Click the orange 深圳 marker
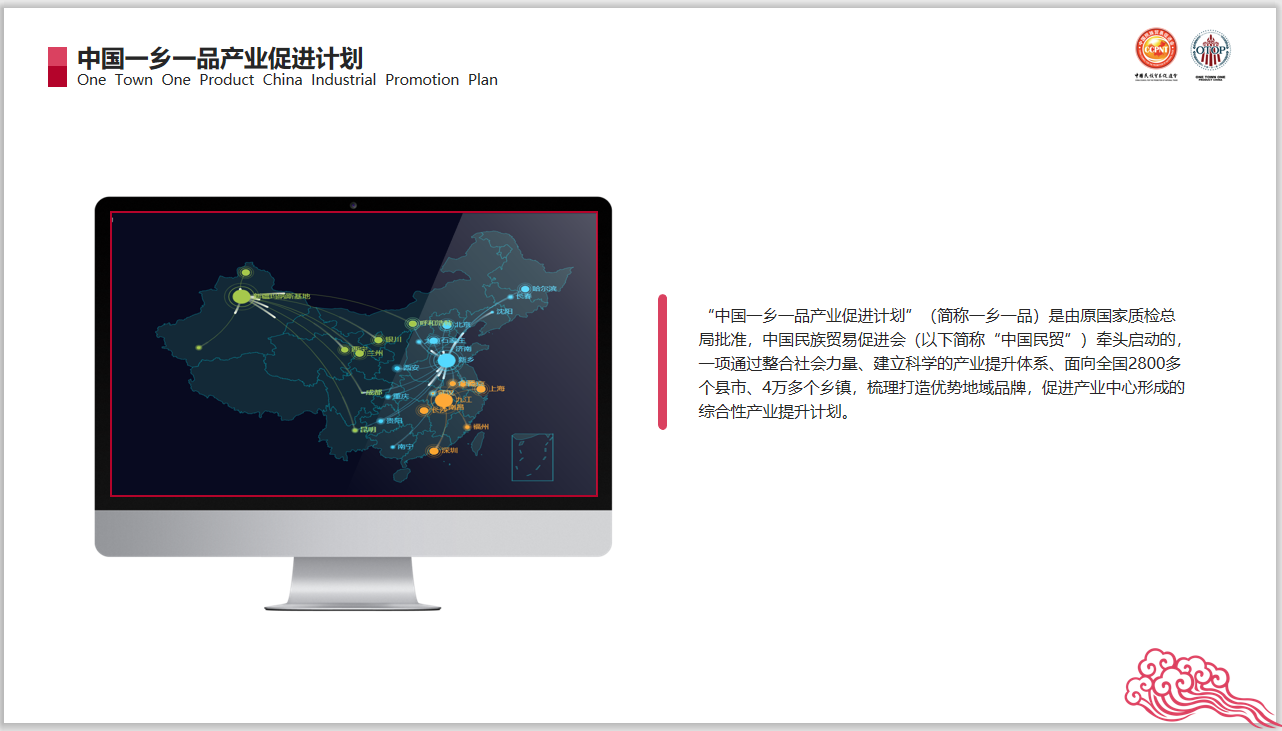The width and height of the screenshot is (1282, 731). click(x=434, y=451)
